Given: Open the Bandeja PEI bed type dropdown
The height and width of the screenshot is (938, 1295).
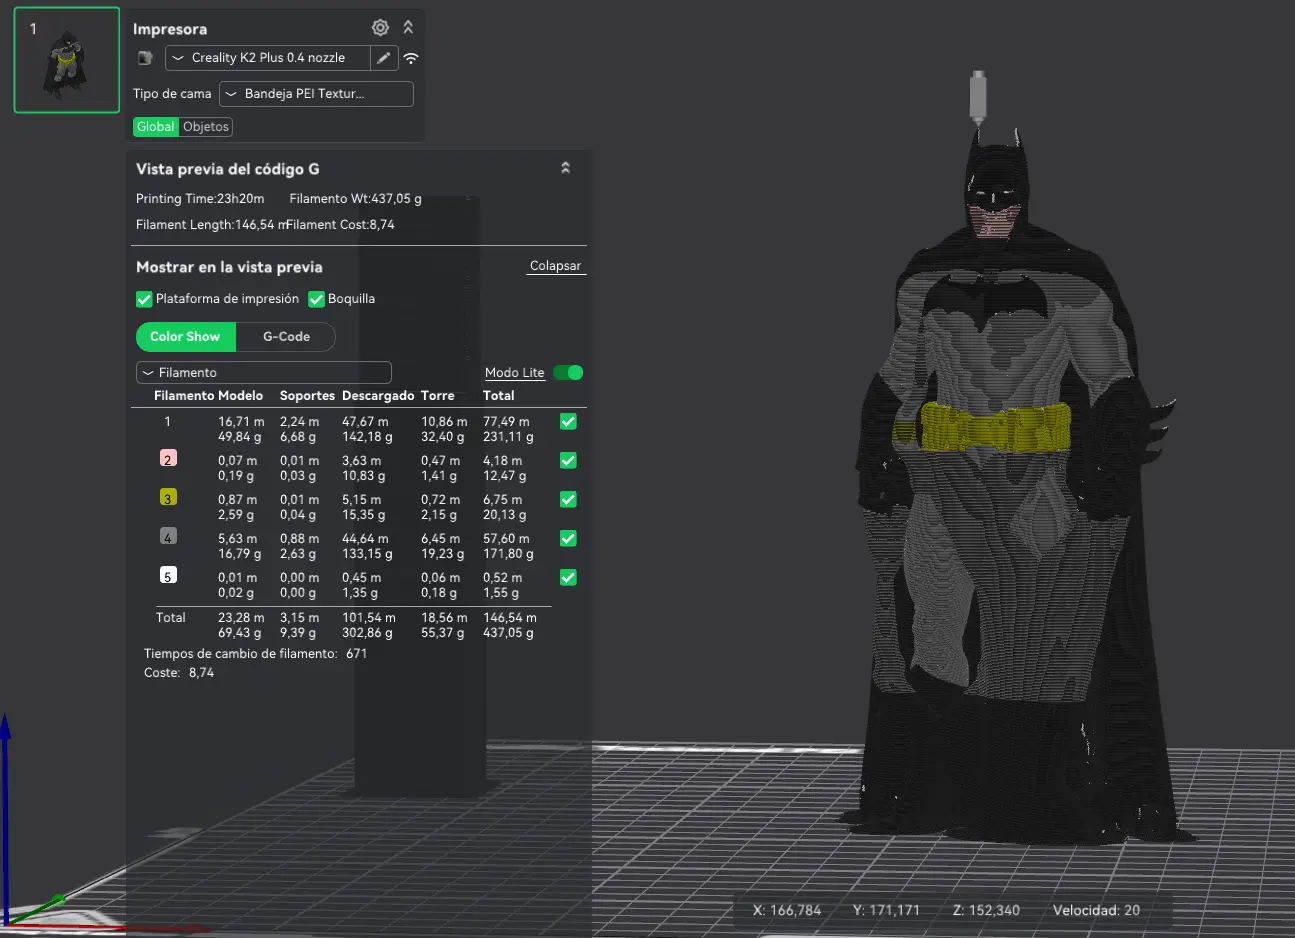Looking at the screenshot, I should [316, 94].
